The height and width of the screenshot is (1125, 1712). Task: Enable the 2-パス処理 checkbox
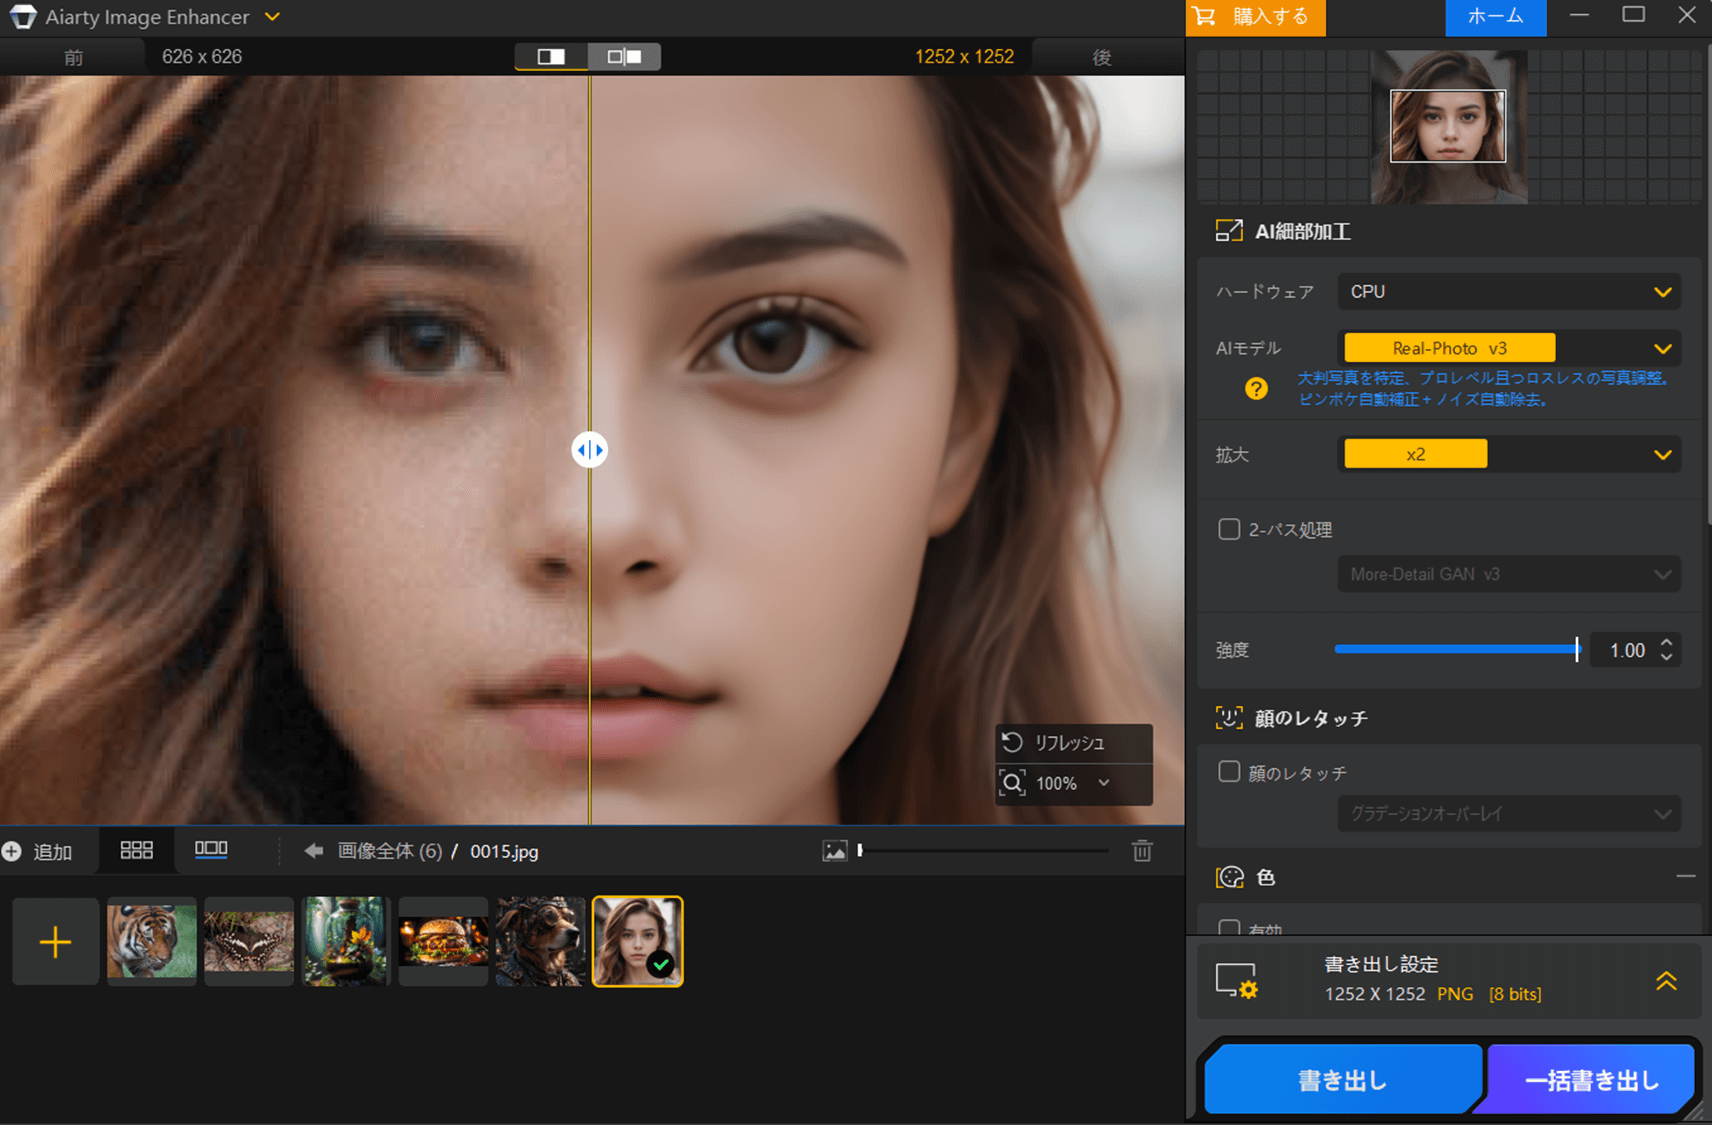[1229, 529]
